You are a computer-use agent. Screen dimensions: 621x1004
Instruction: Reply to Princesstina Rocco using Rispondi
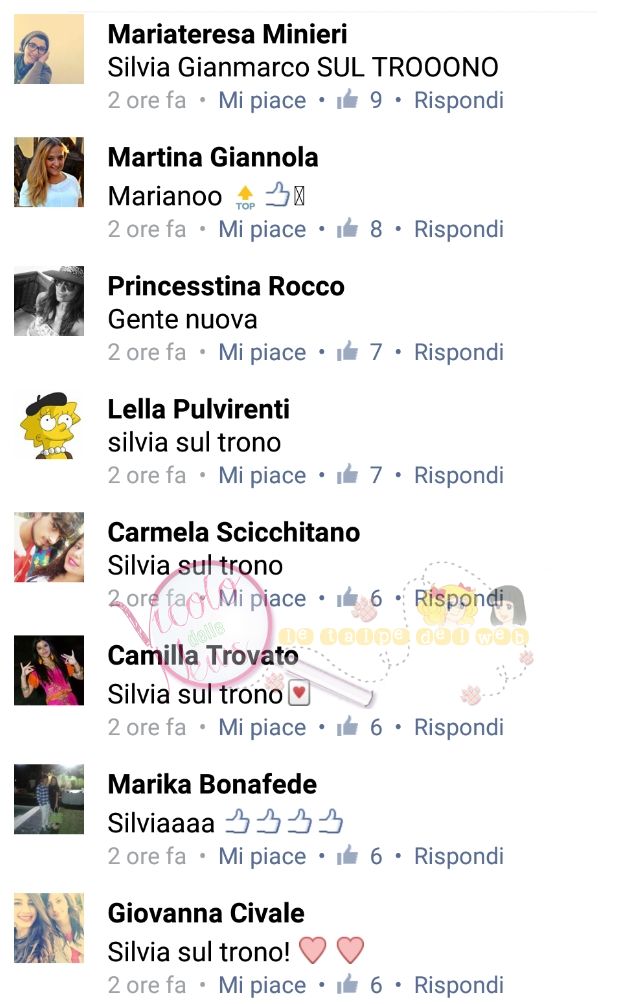pos(458,352)
